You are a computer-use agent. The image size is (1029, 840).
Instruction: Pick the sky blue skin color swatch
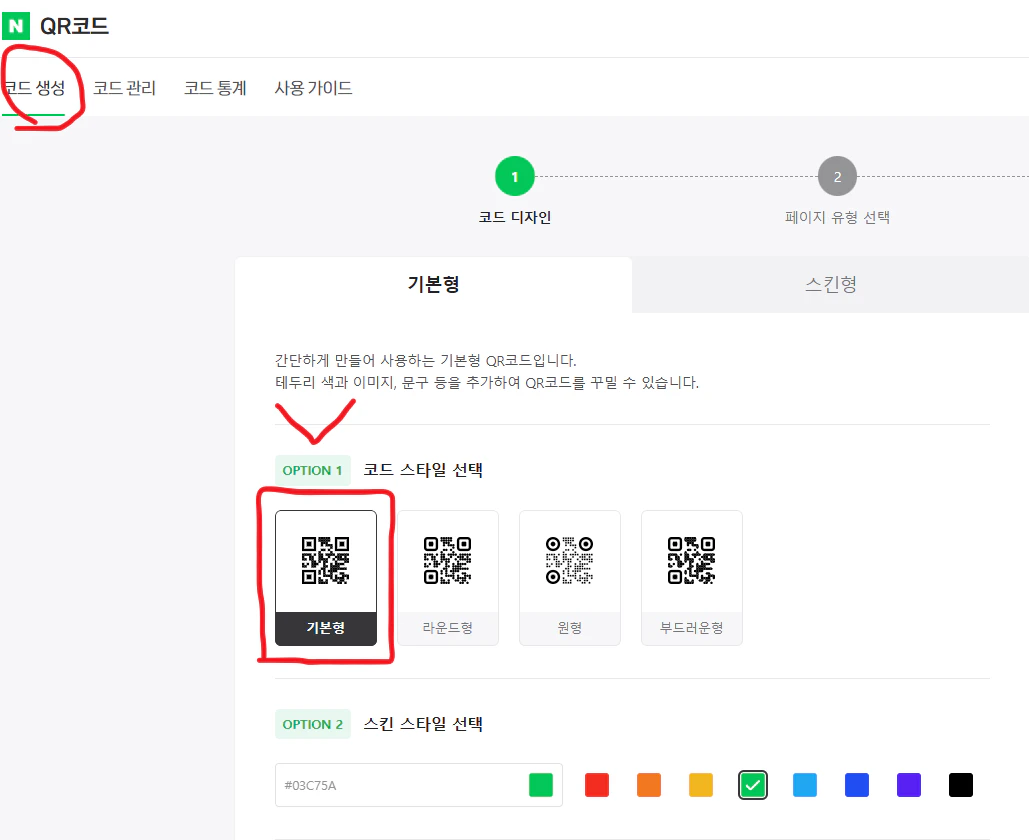point(805,785)
